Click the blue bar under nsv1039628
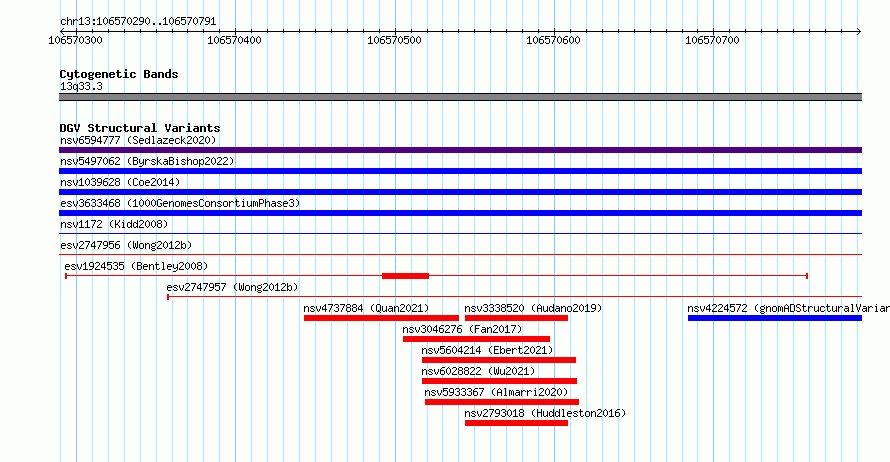This screenshot has height=462, width=890. click(x=460, y=192)
